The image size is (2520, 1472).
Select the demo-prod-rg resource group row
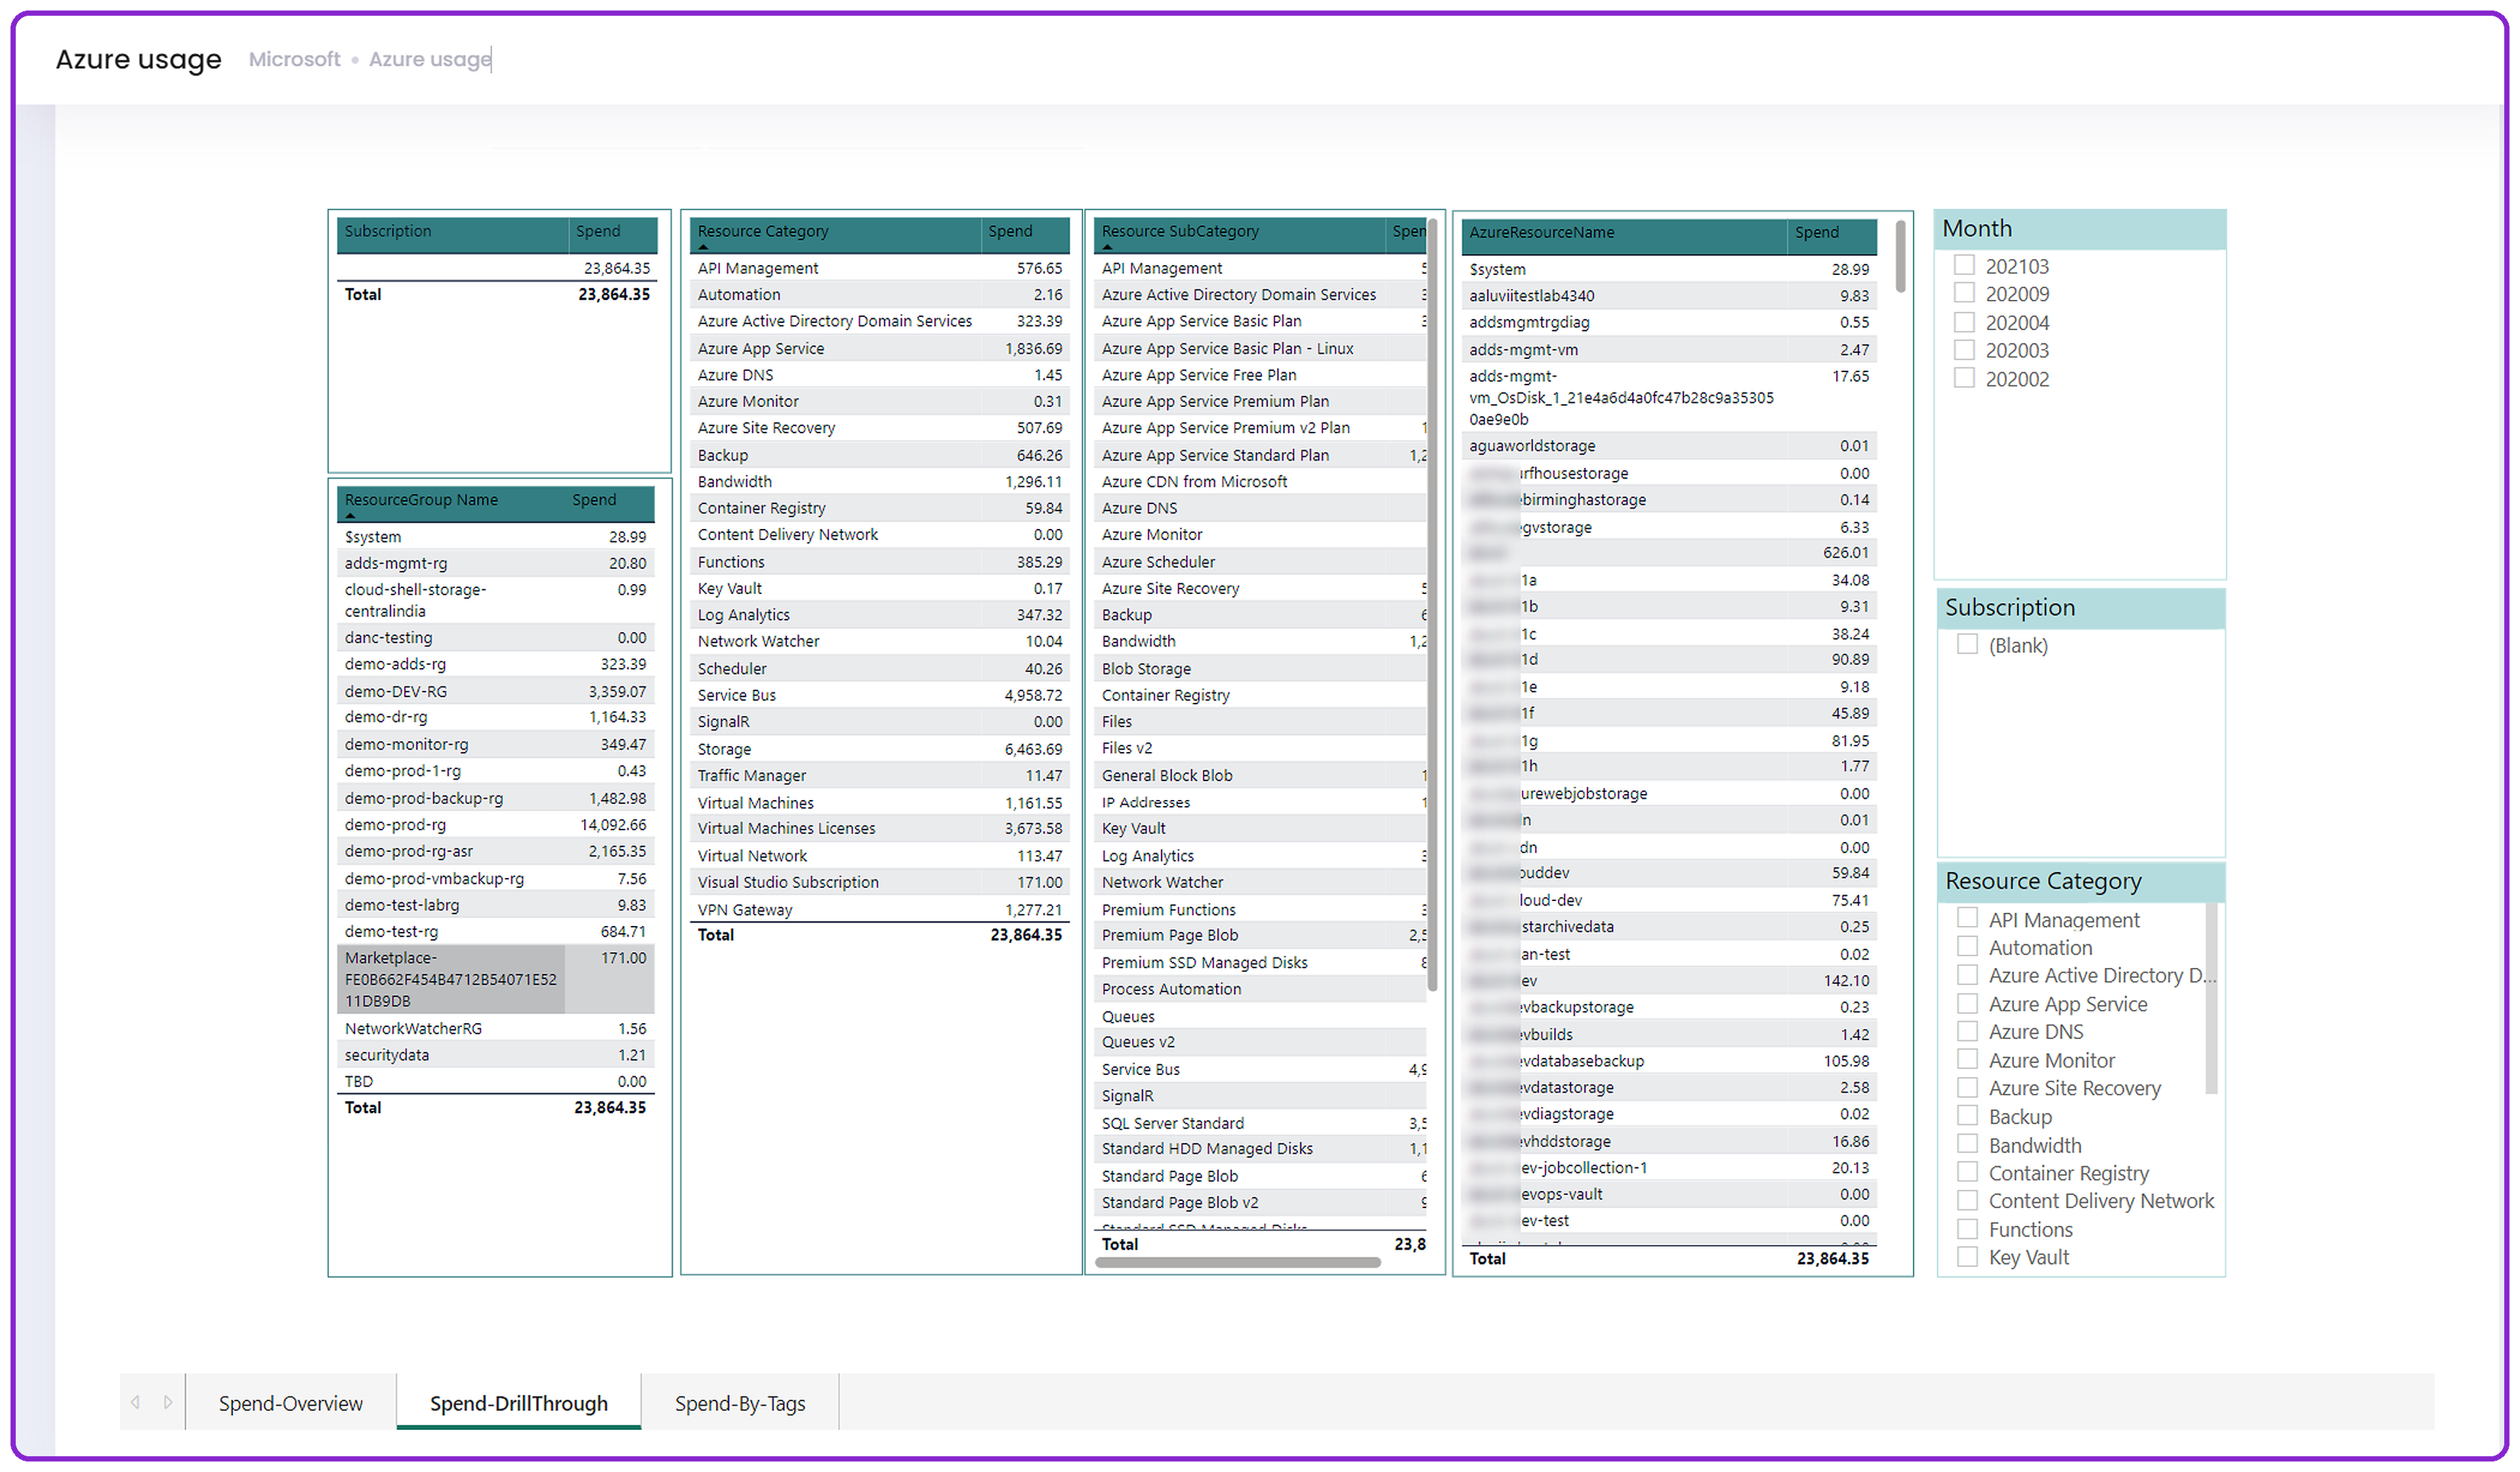496,825
